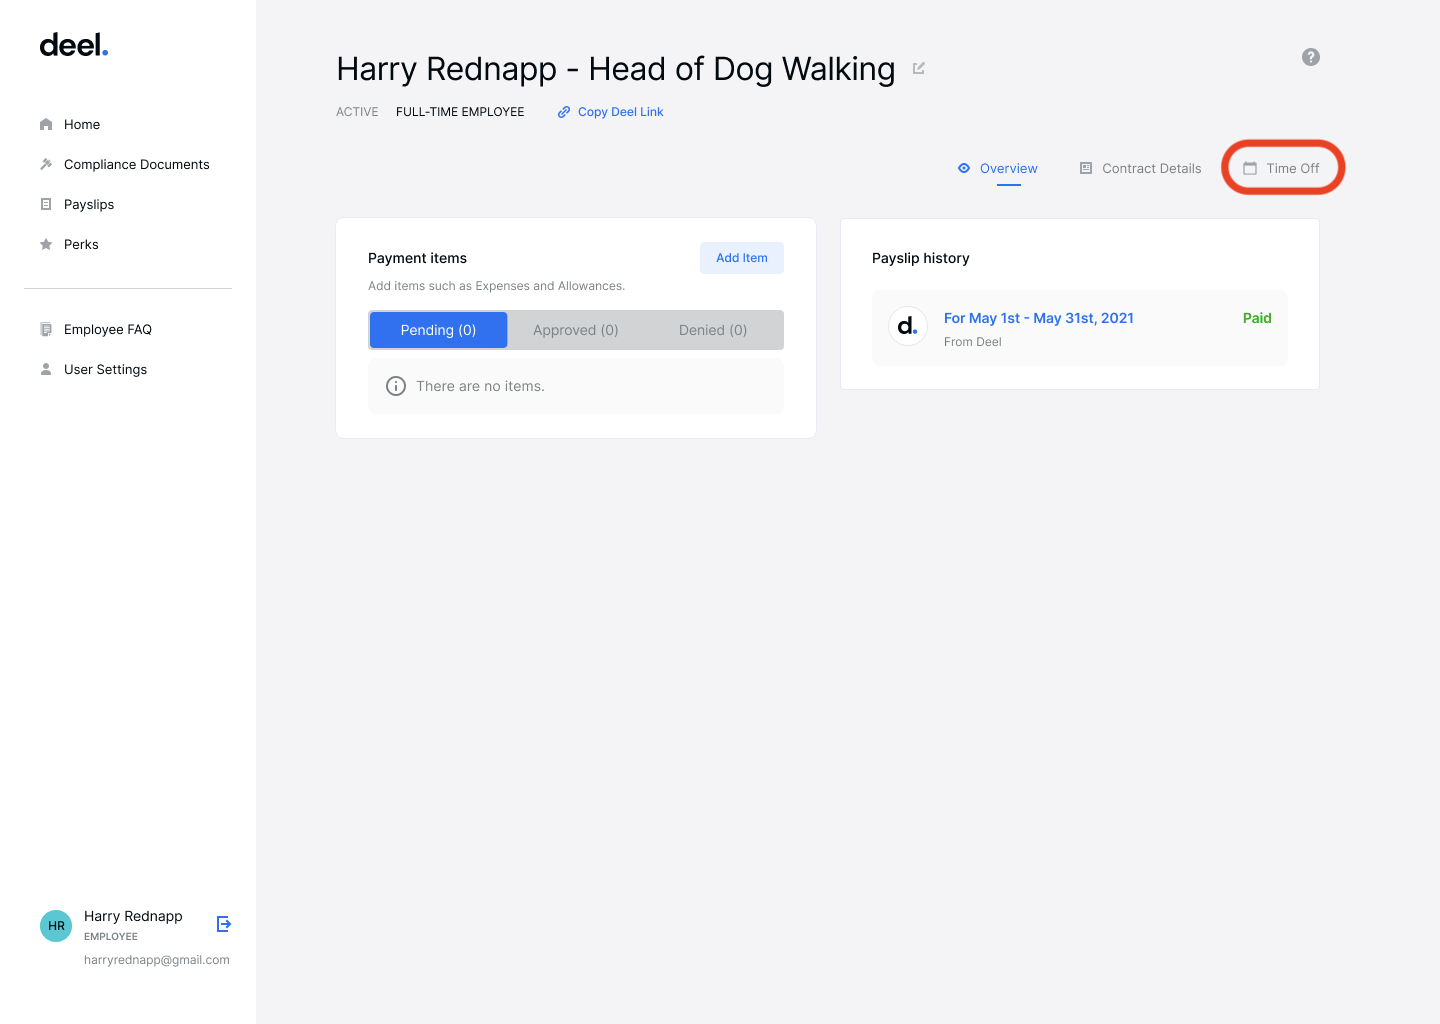The height and width of the screenshot is (1024, 1440).
Task: Click the Employee FAQ page icon
Action: click(x=46, y=329)
